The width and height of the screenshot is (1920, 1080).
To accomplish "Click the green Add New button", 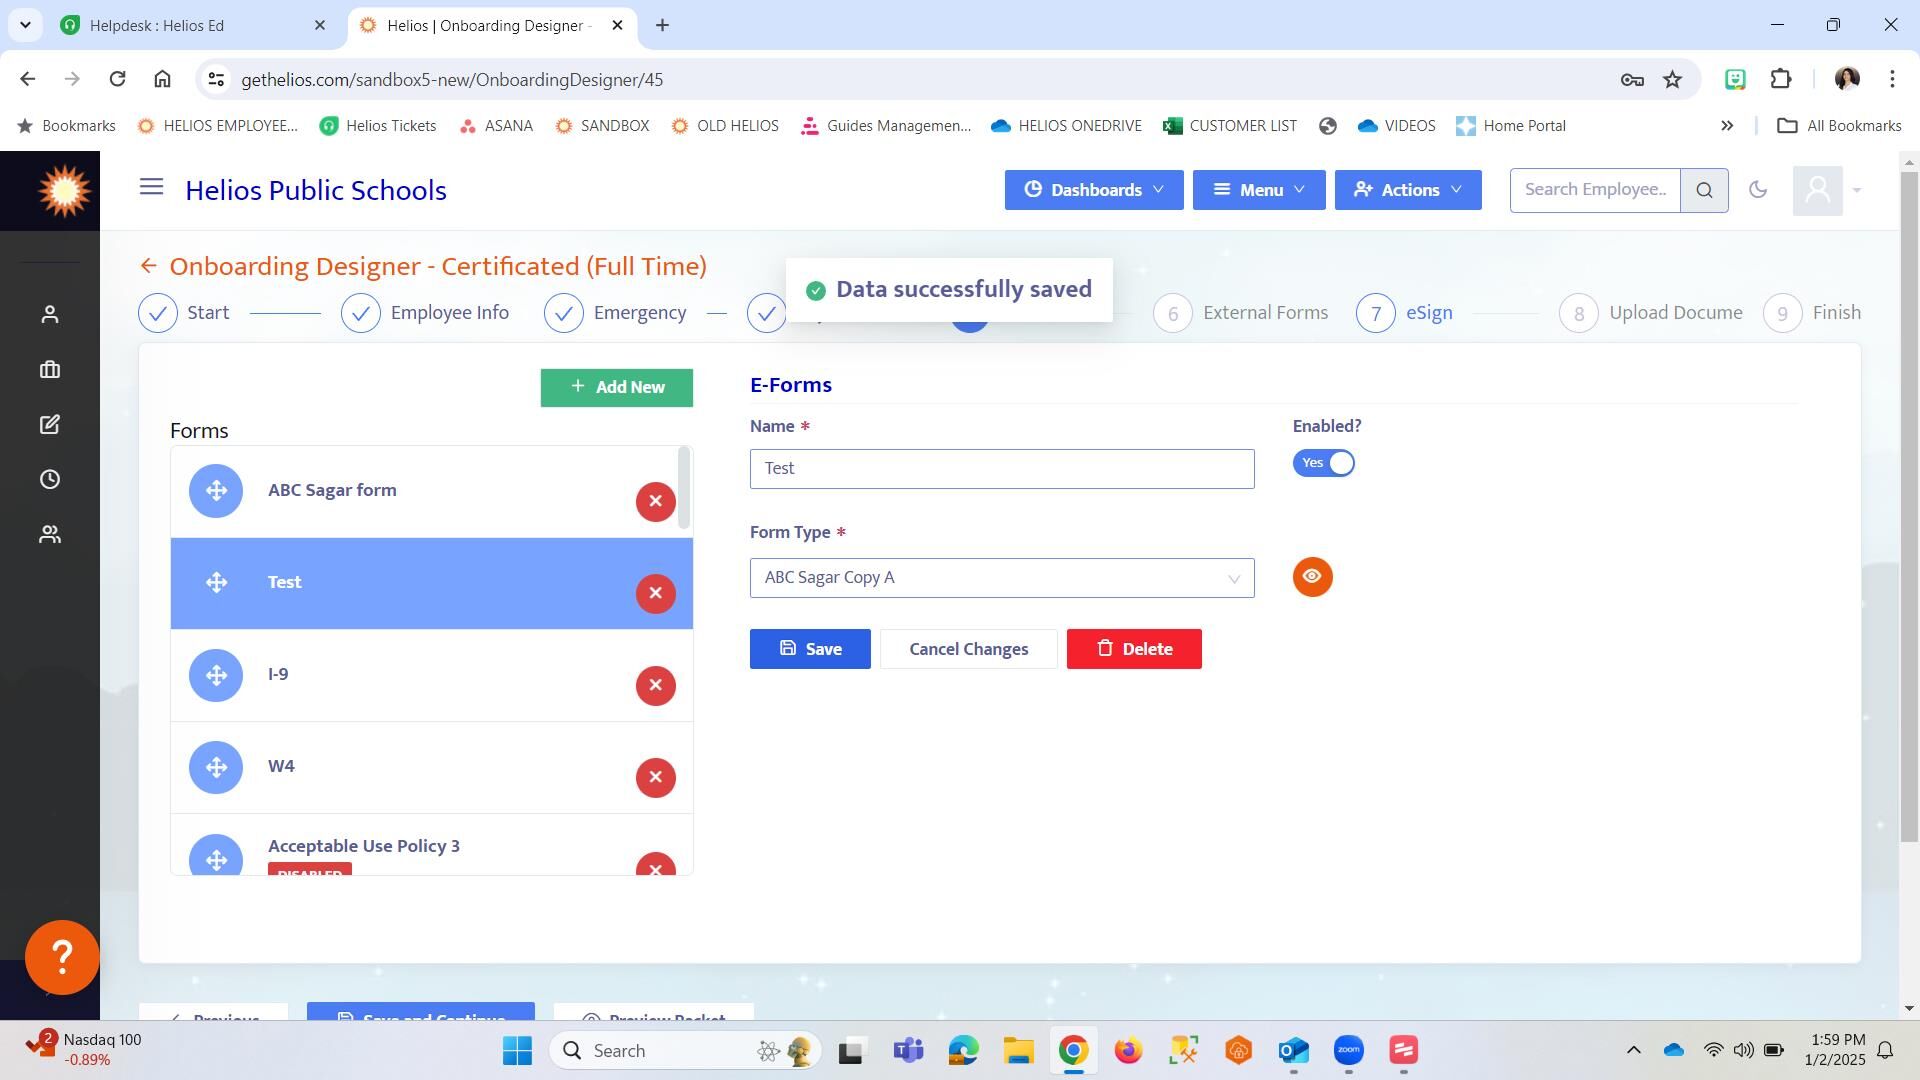I will (x=616, y=388).
